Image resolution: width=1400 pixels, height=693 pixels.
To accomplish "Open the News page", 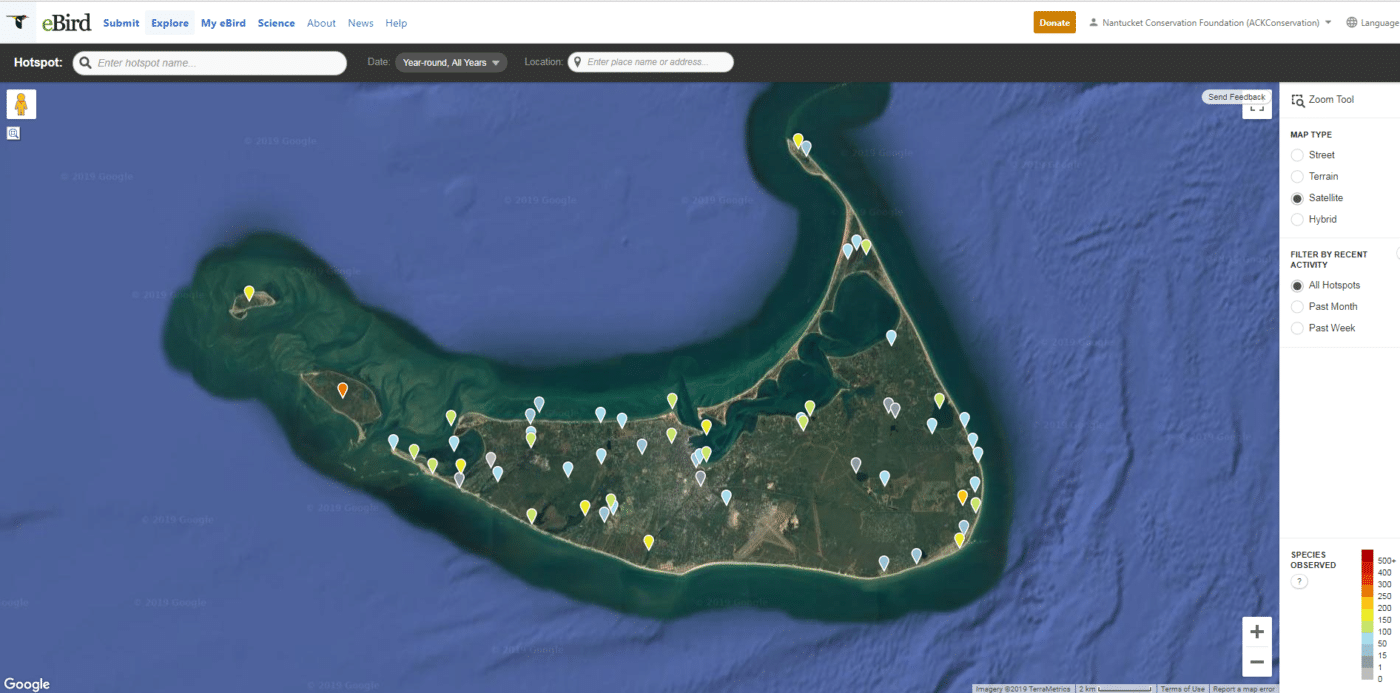I will point(361,23).
